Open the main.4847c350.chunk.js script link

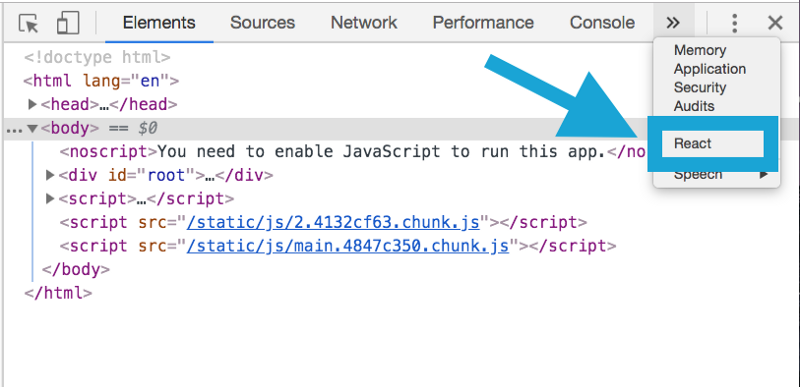point(347,246)
